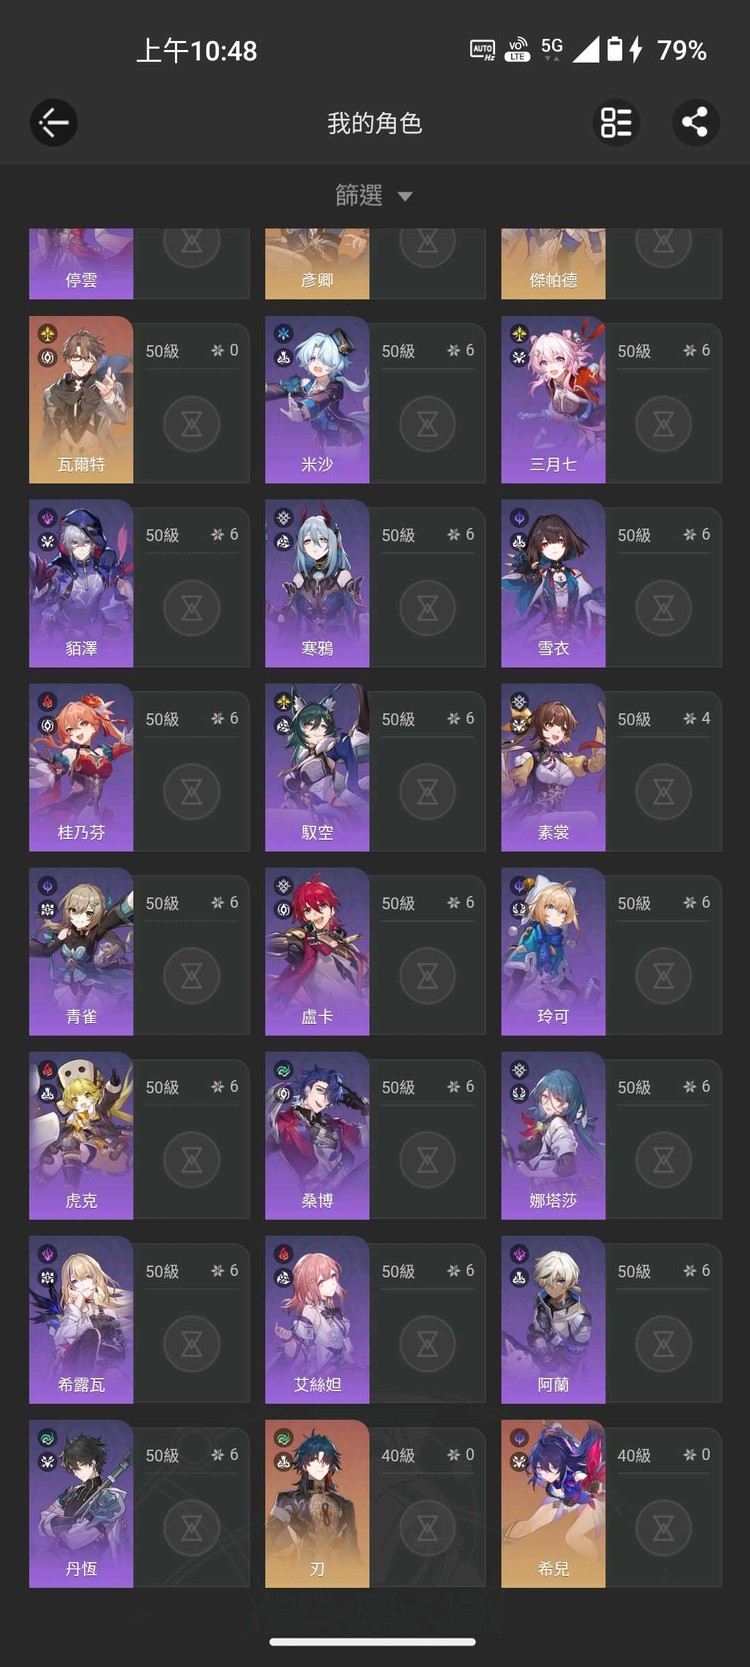Tap light cone slot icon beside 三月七
This screenshot has width=750, height=1667.
click(663, 424)
